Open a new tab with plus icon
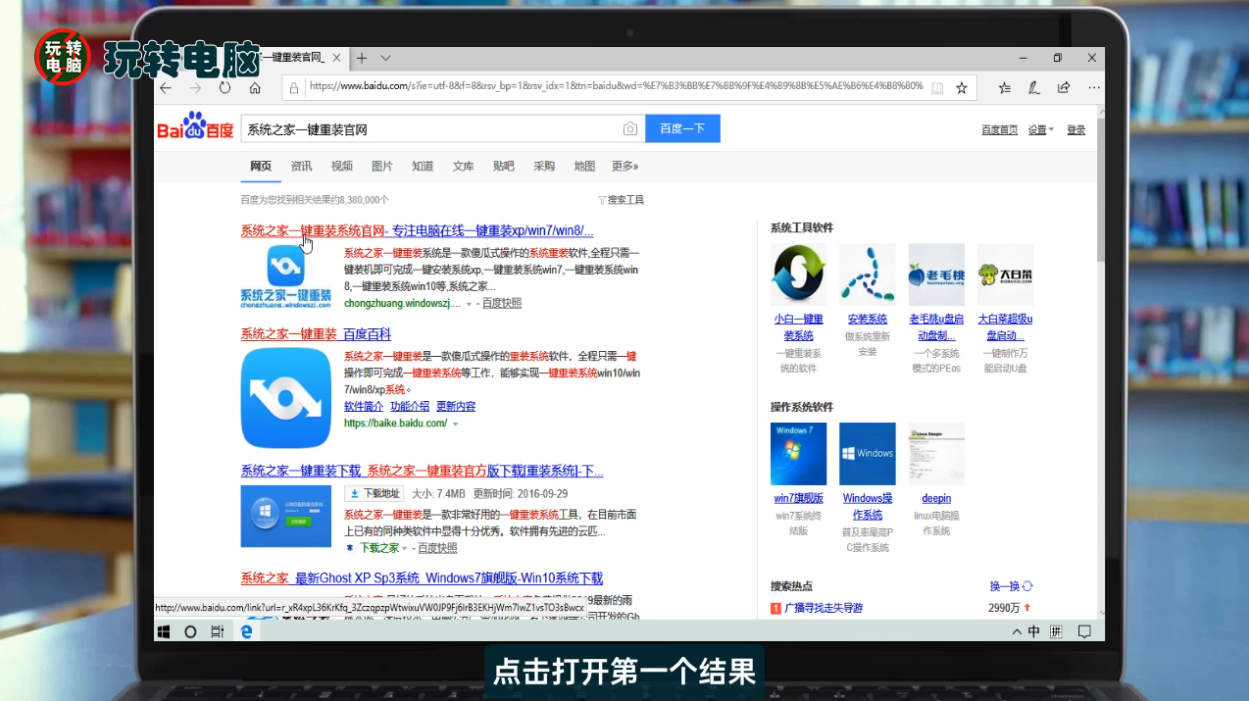The width and height of the screenshot is (1249, 701). [362, 58]
